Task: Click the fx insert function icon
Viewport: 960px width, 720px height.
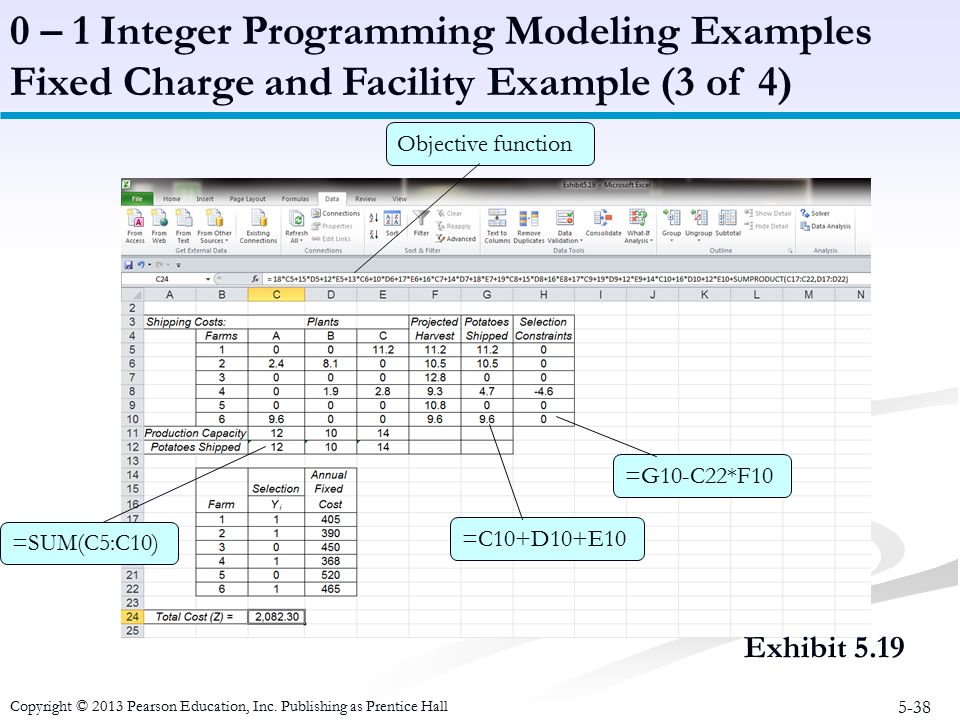Action: tap(255, 279)
